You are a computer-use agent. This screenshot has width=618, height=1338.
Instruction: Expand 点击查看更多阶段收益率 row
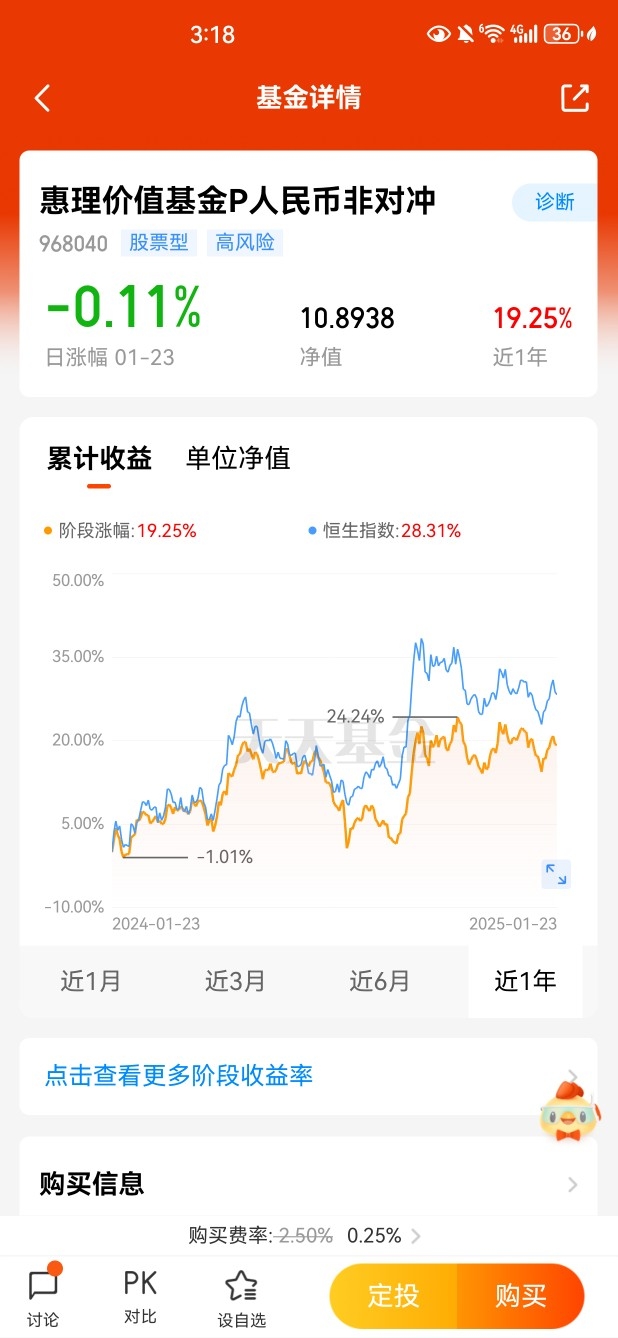tap(308, 1076)
